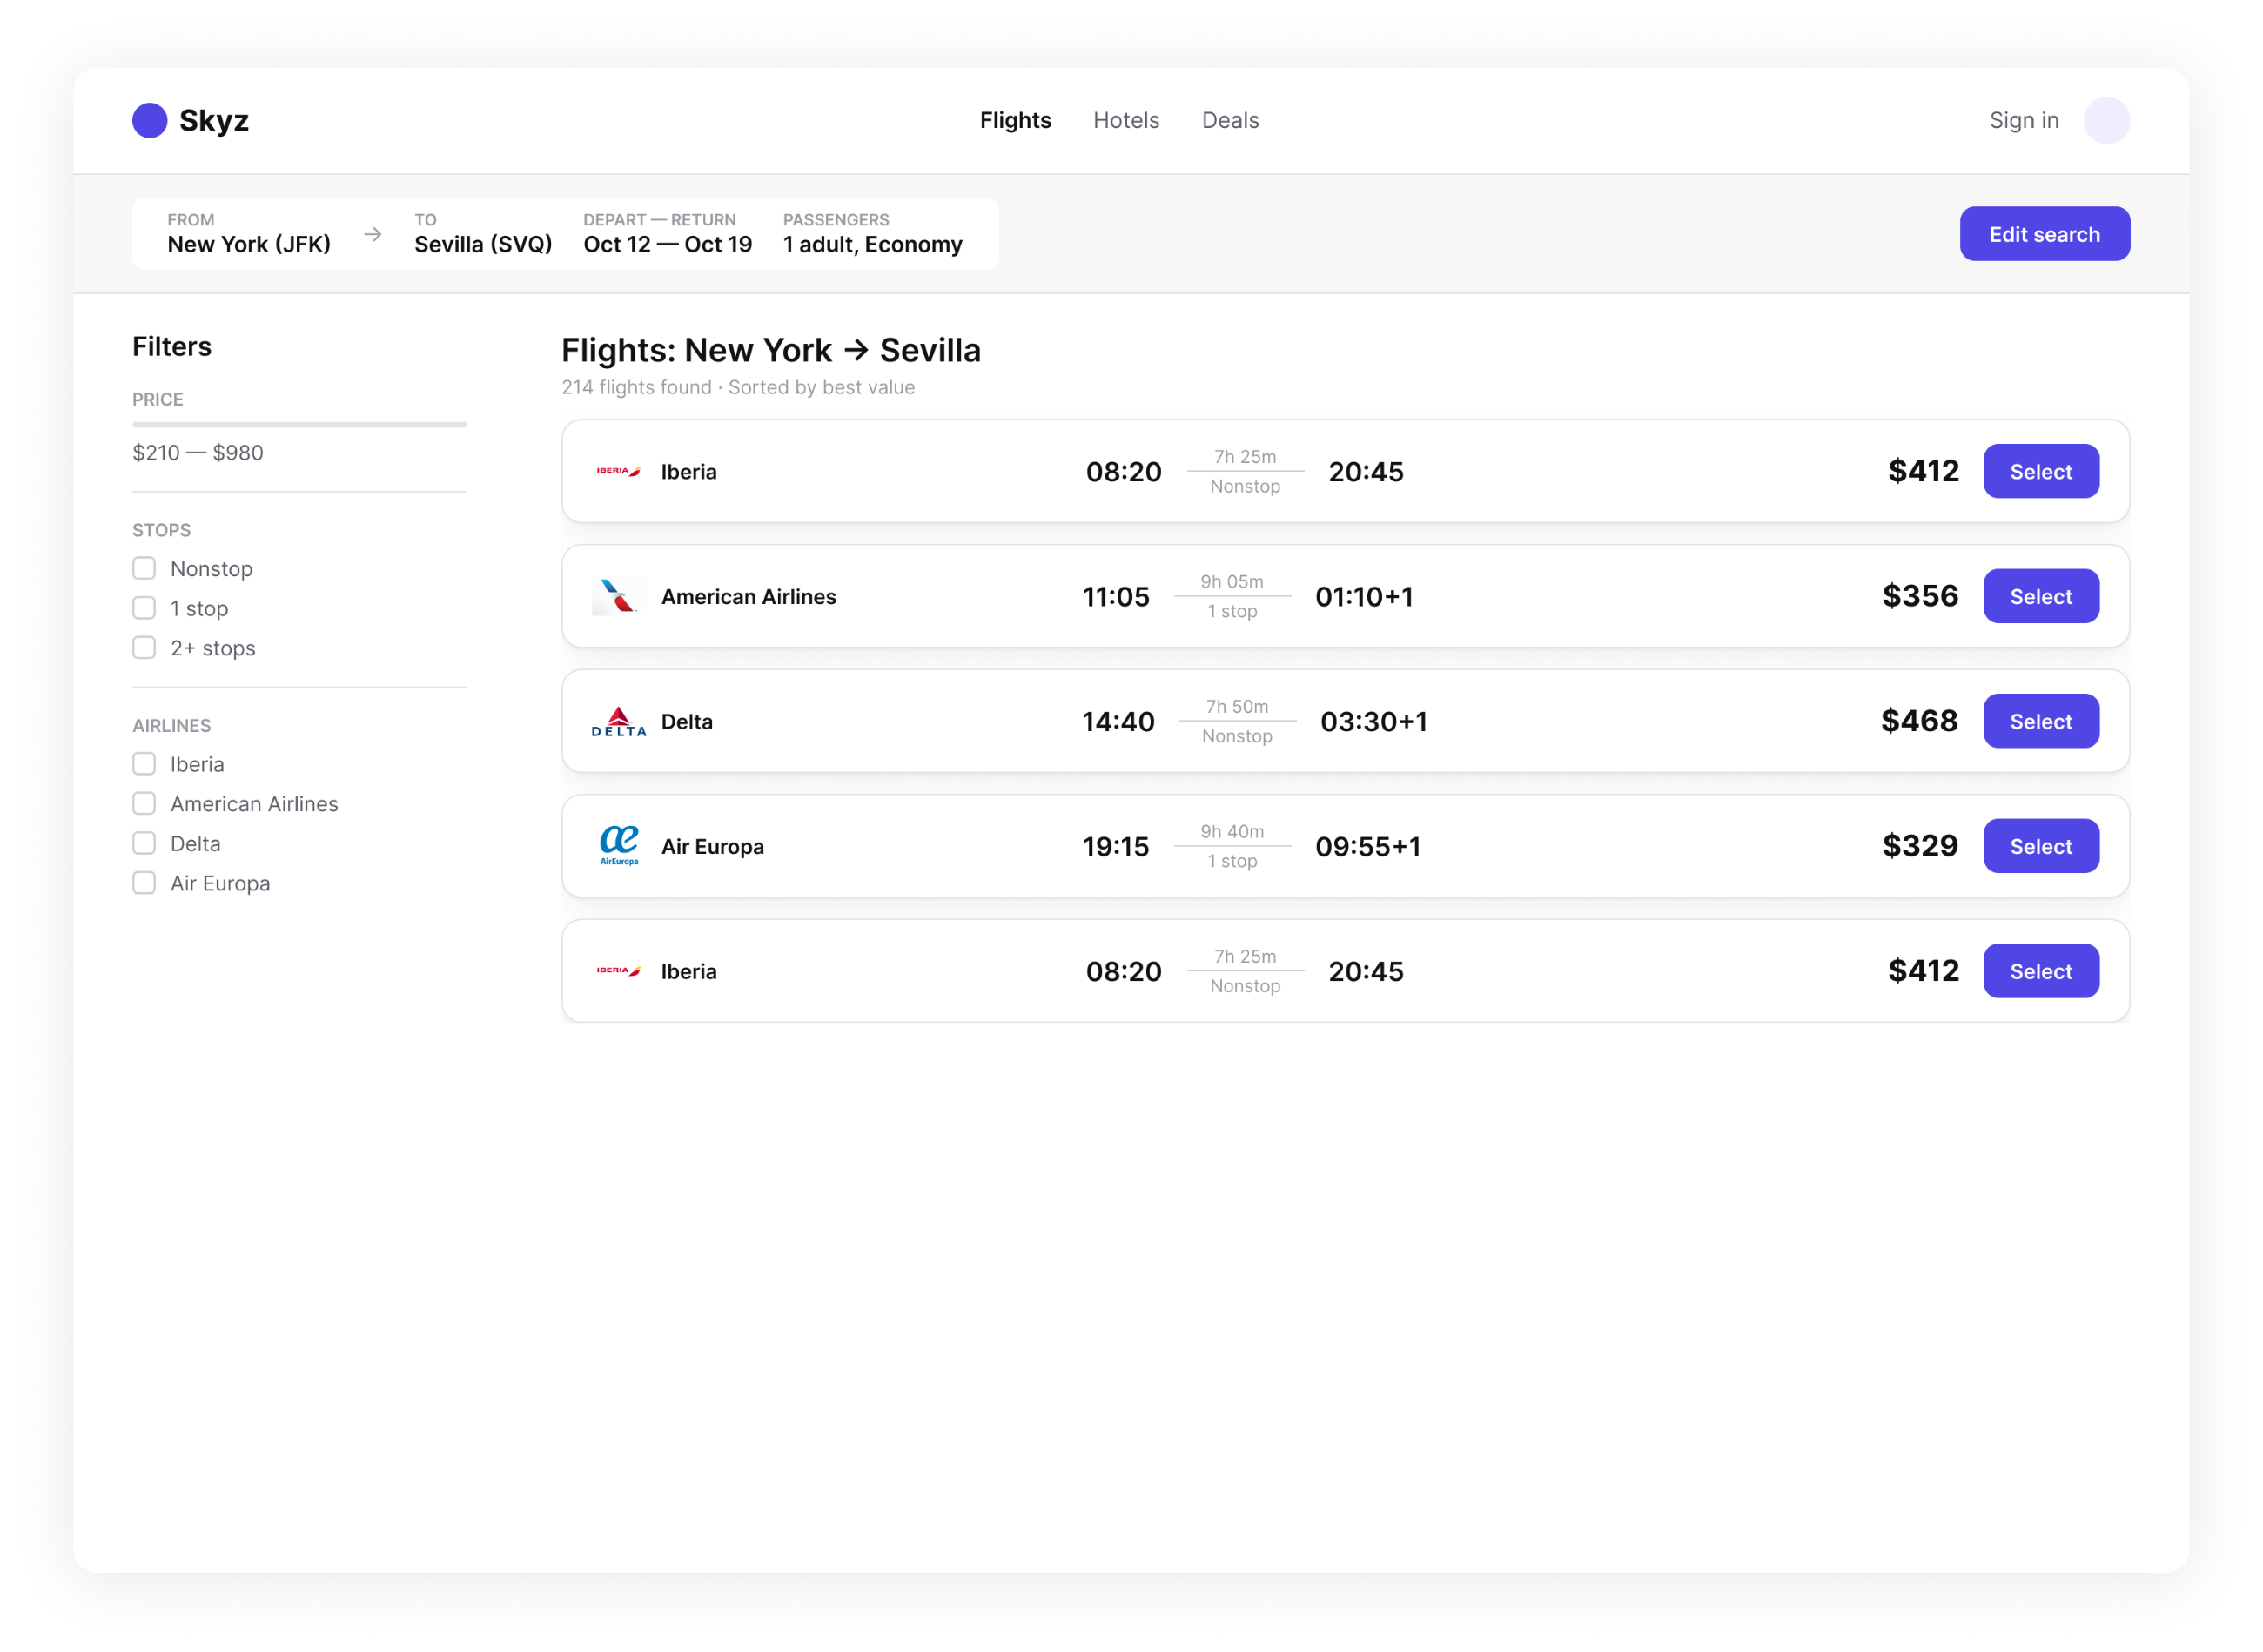Select the Delta $468 flight
This screenshot has width=2263, height=1652.
[x=2040, y=721]
